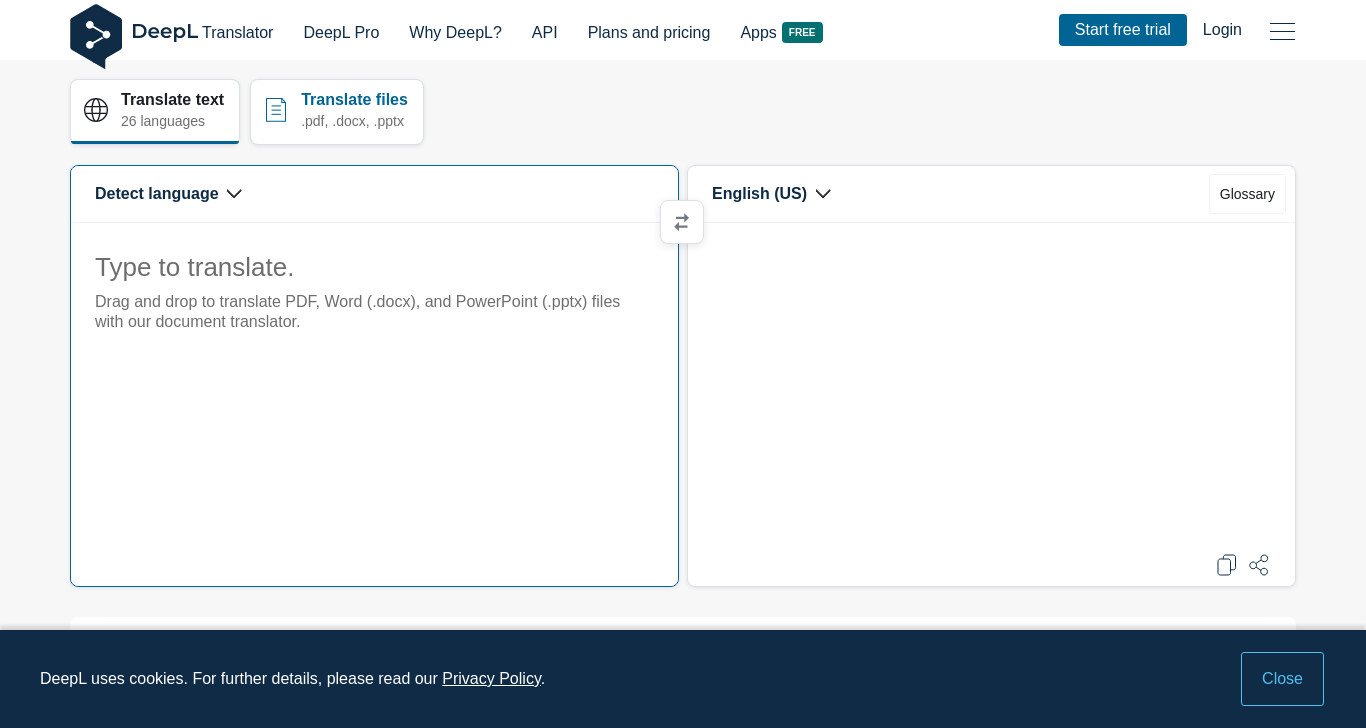This screenshot has width=1366, height=728.
Task: Open Plans and pricing
Action: [x=649, y=32]
